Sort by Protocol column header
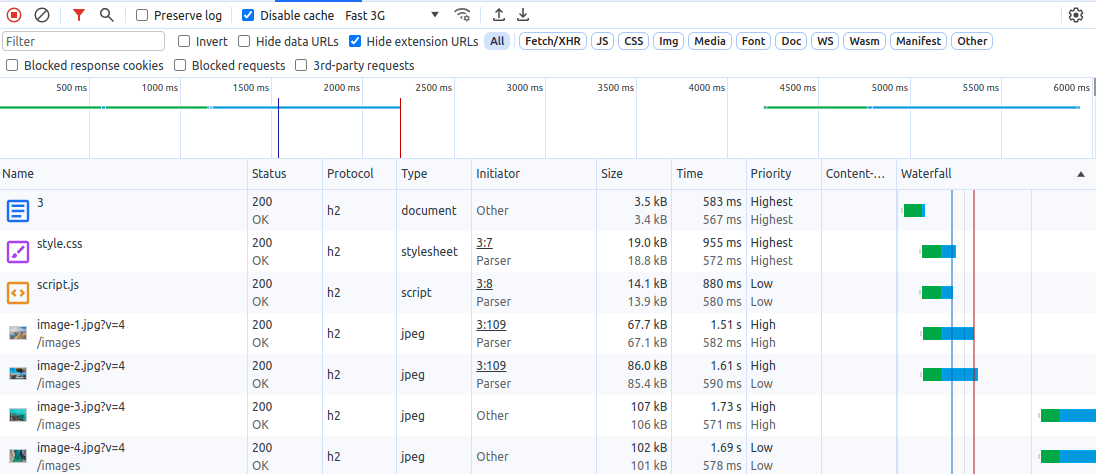Viewport: 1096px width, 474px height. click(x=360, y=174)
